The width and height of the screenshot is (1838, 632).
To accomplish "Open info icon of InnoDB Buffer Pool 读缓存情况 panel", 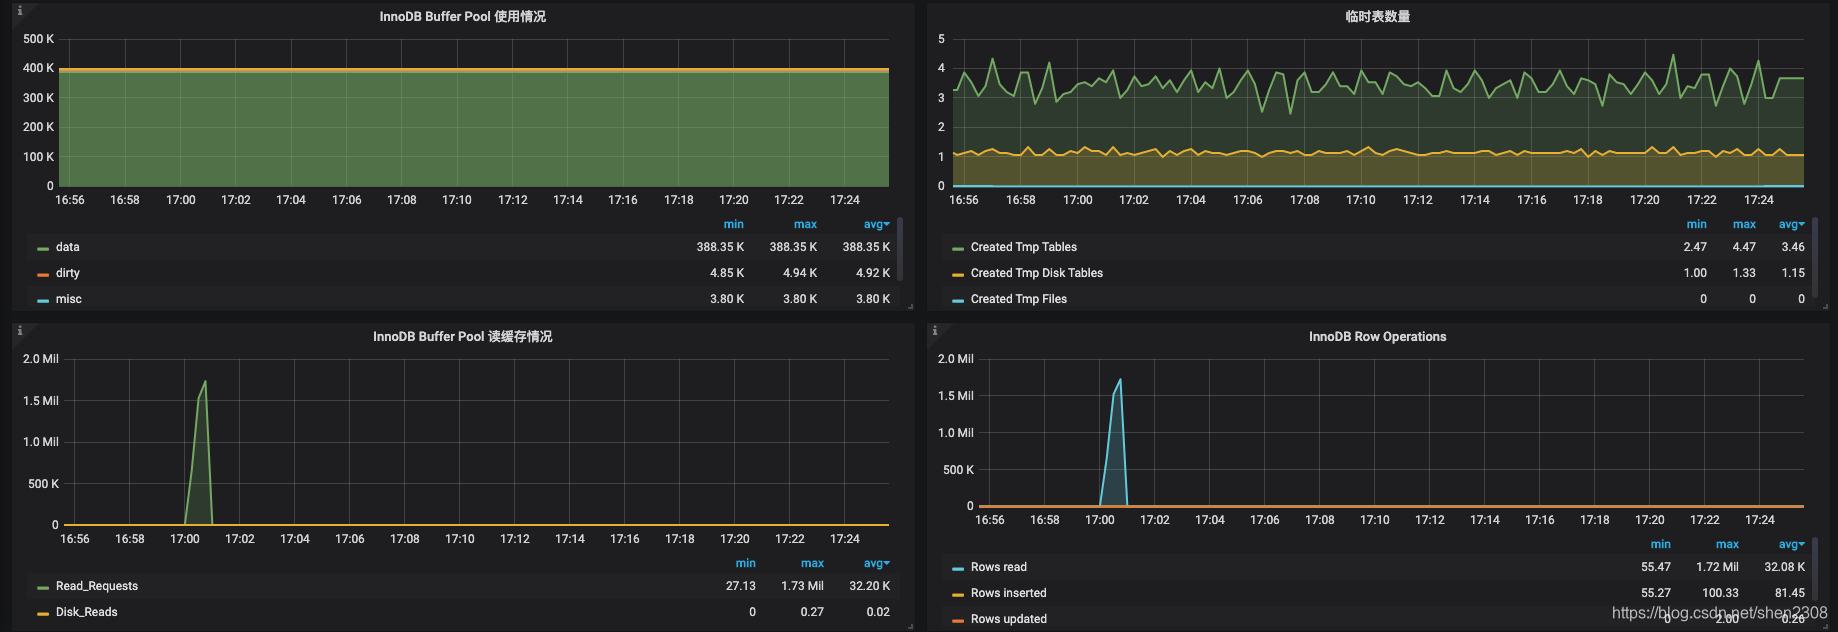I will click(x=20, y=331).
